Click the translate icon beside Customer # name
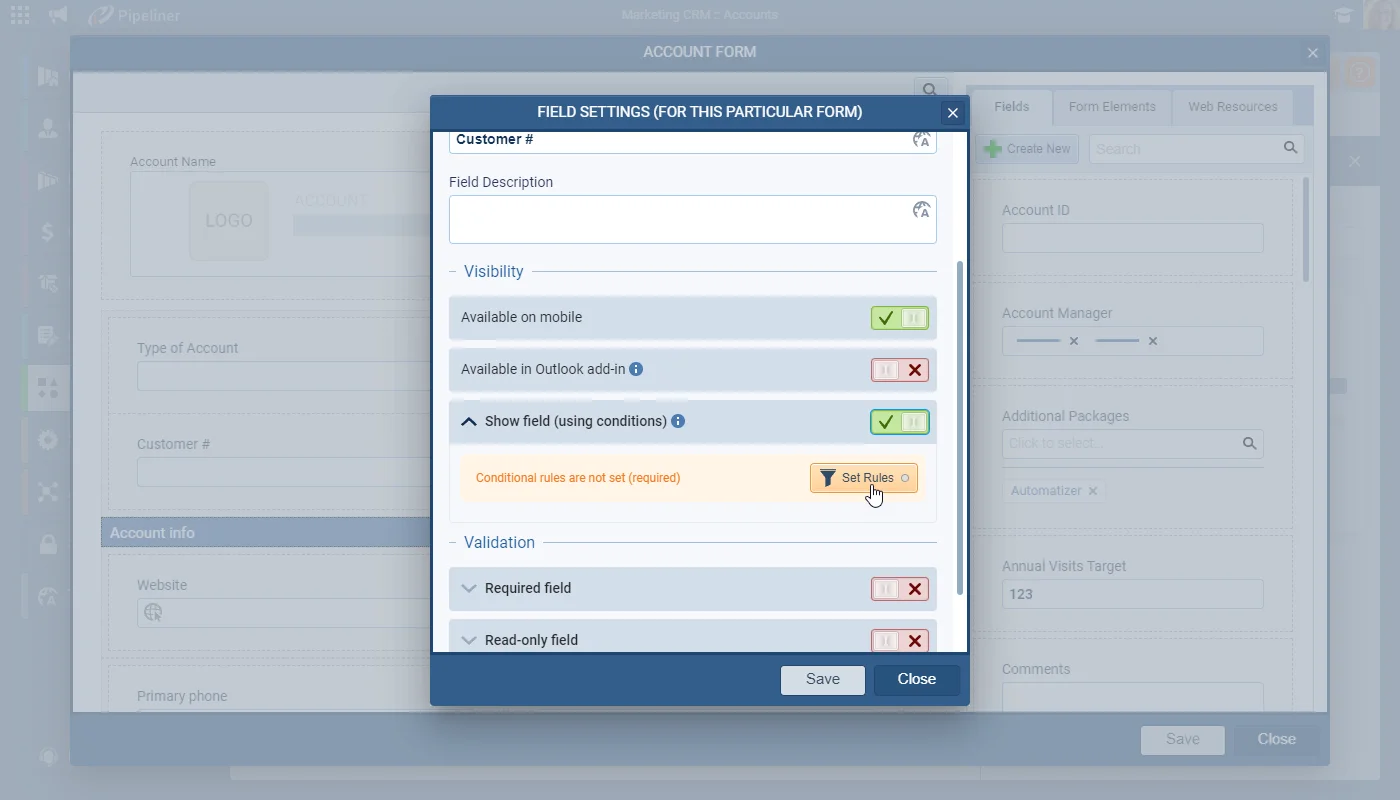1400x800 pixels. pyautogui.click(x=921, y=140)
